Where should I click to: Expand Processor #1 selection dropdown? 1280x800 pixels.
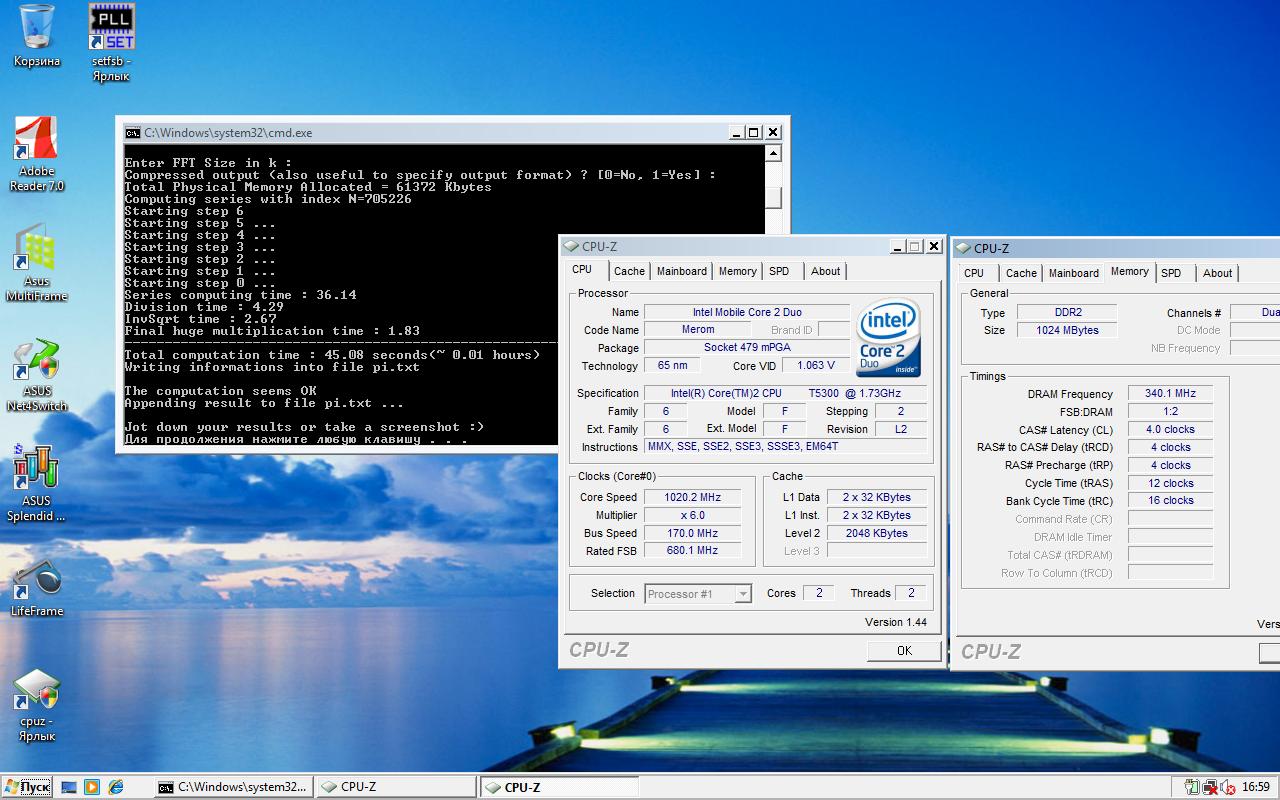(x=743, y=594)
